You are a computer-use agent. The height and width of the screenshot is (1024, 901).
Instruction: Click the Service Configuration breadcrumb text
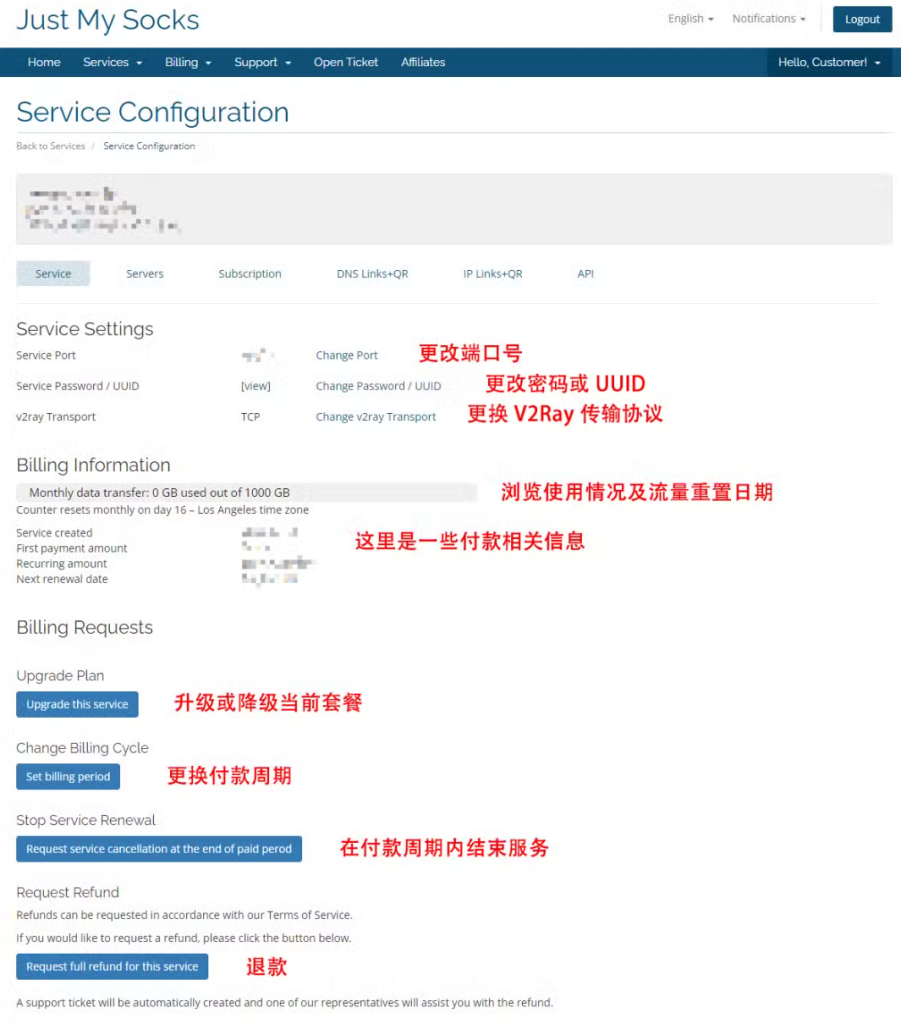click(x=149, y=146)
